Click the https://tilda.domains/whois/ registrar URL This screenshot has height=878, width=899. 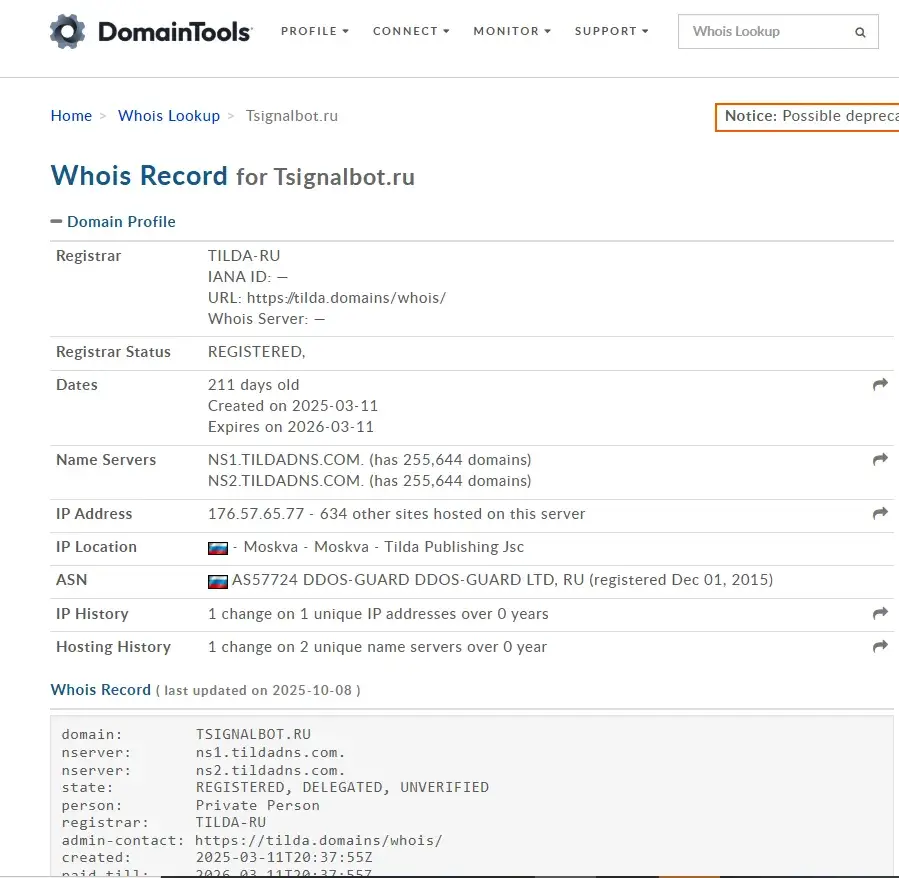[346, 298]
